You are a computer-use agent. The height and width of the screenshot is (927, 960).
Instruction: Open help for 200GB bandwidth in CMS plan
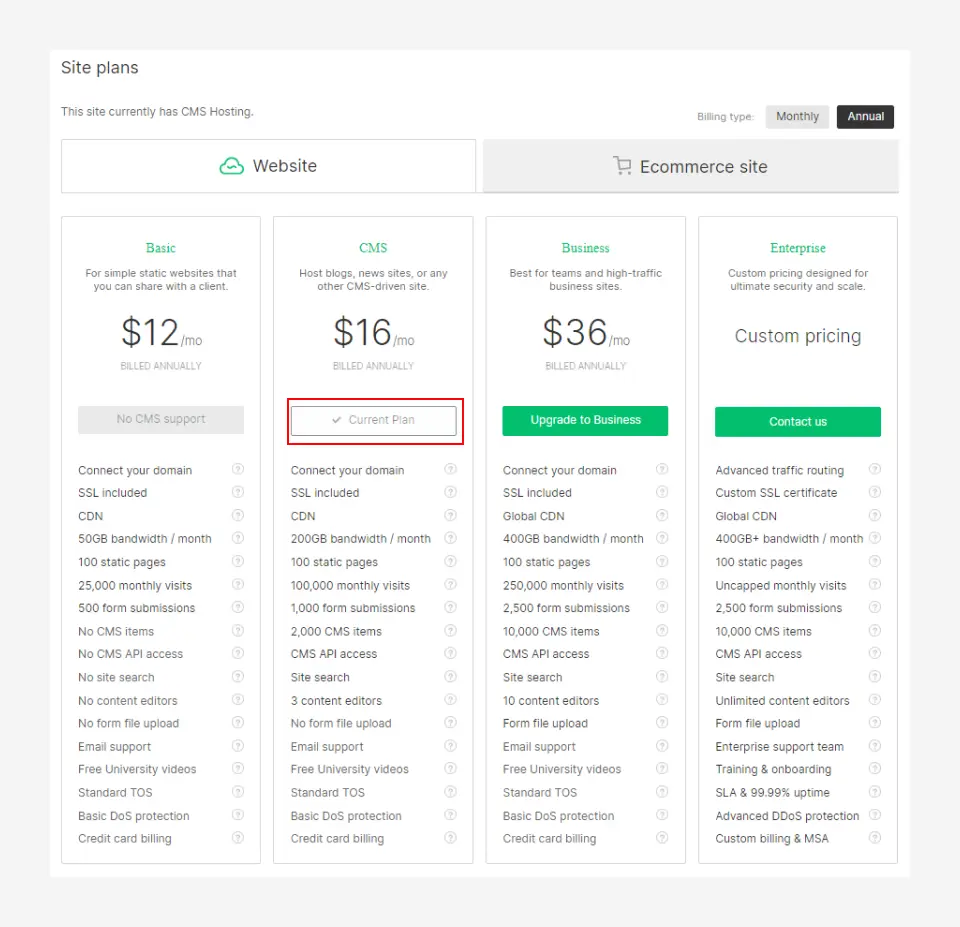click(x=450, y=539)
